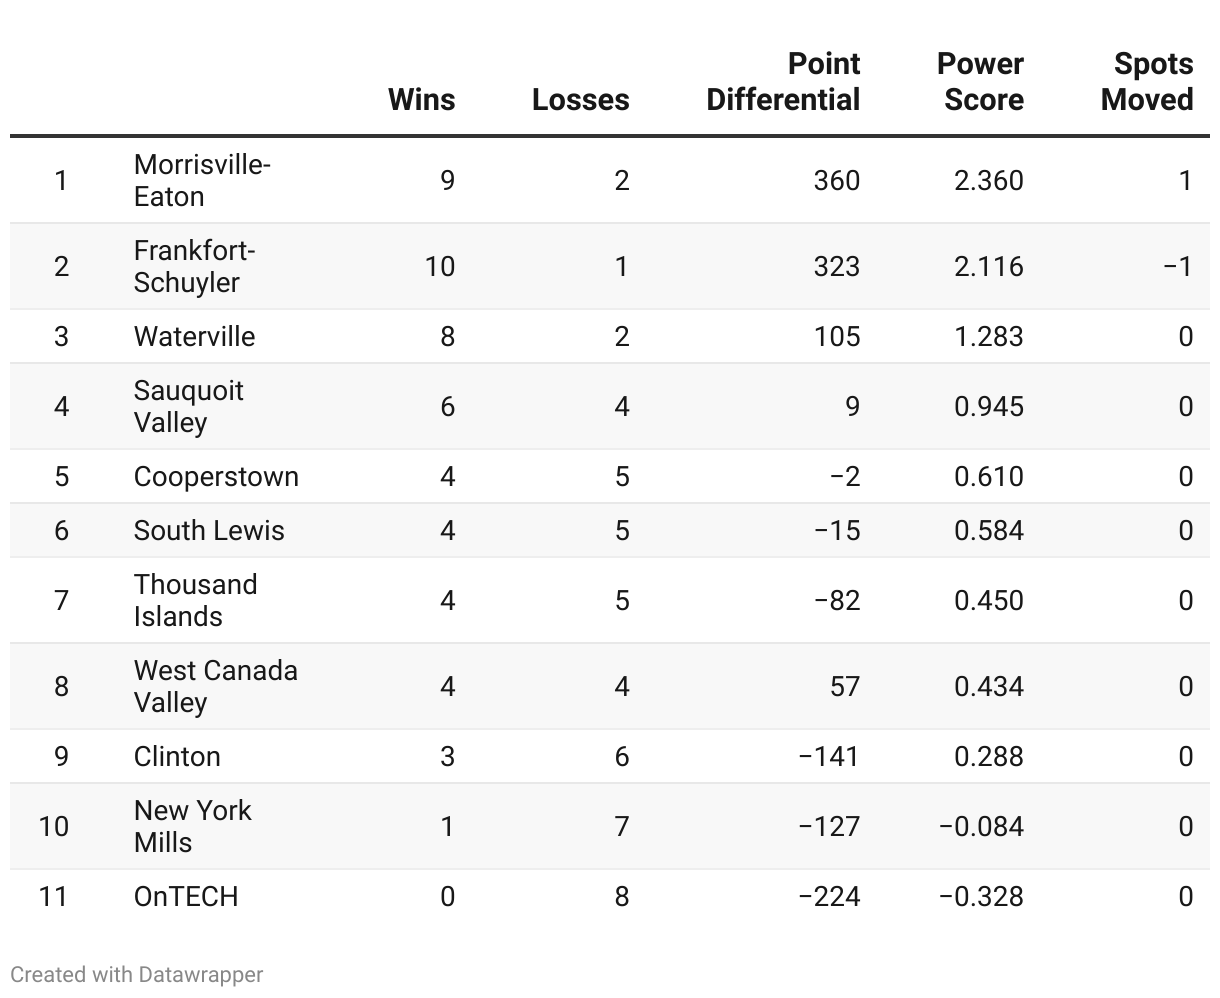Select the West Canada Valley team name
The height and width of the screenshot is (998, 1220).
click(x=216, y=686)
